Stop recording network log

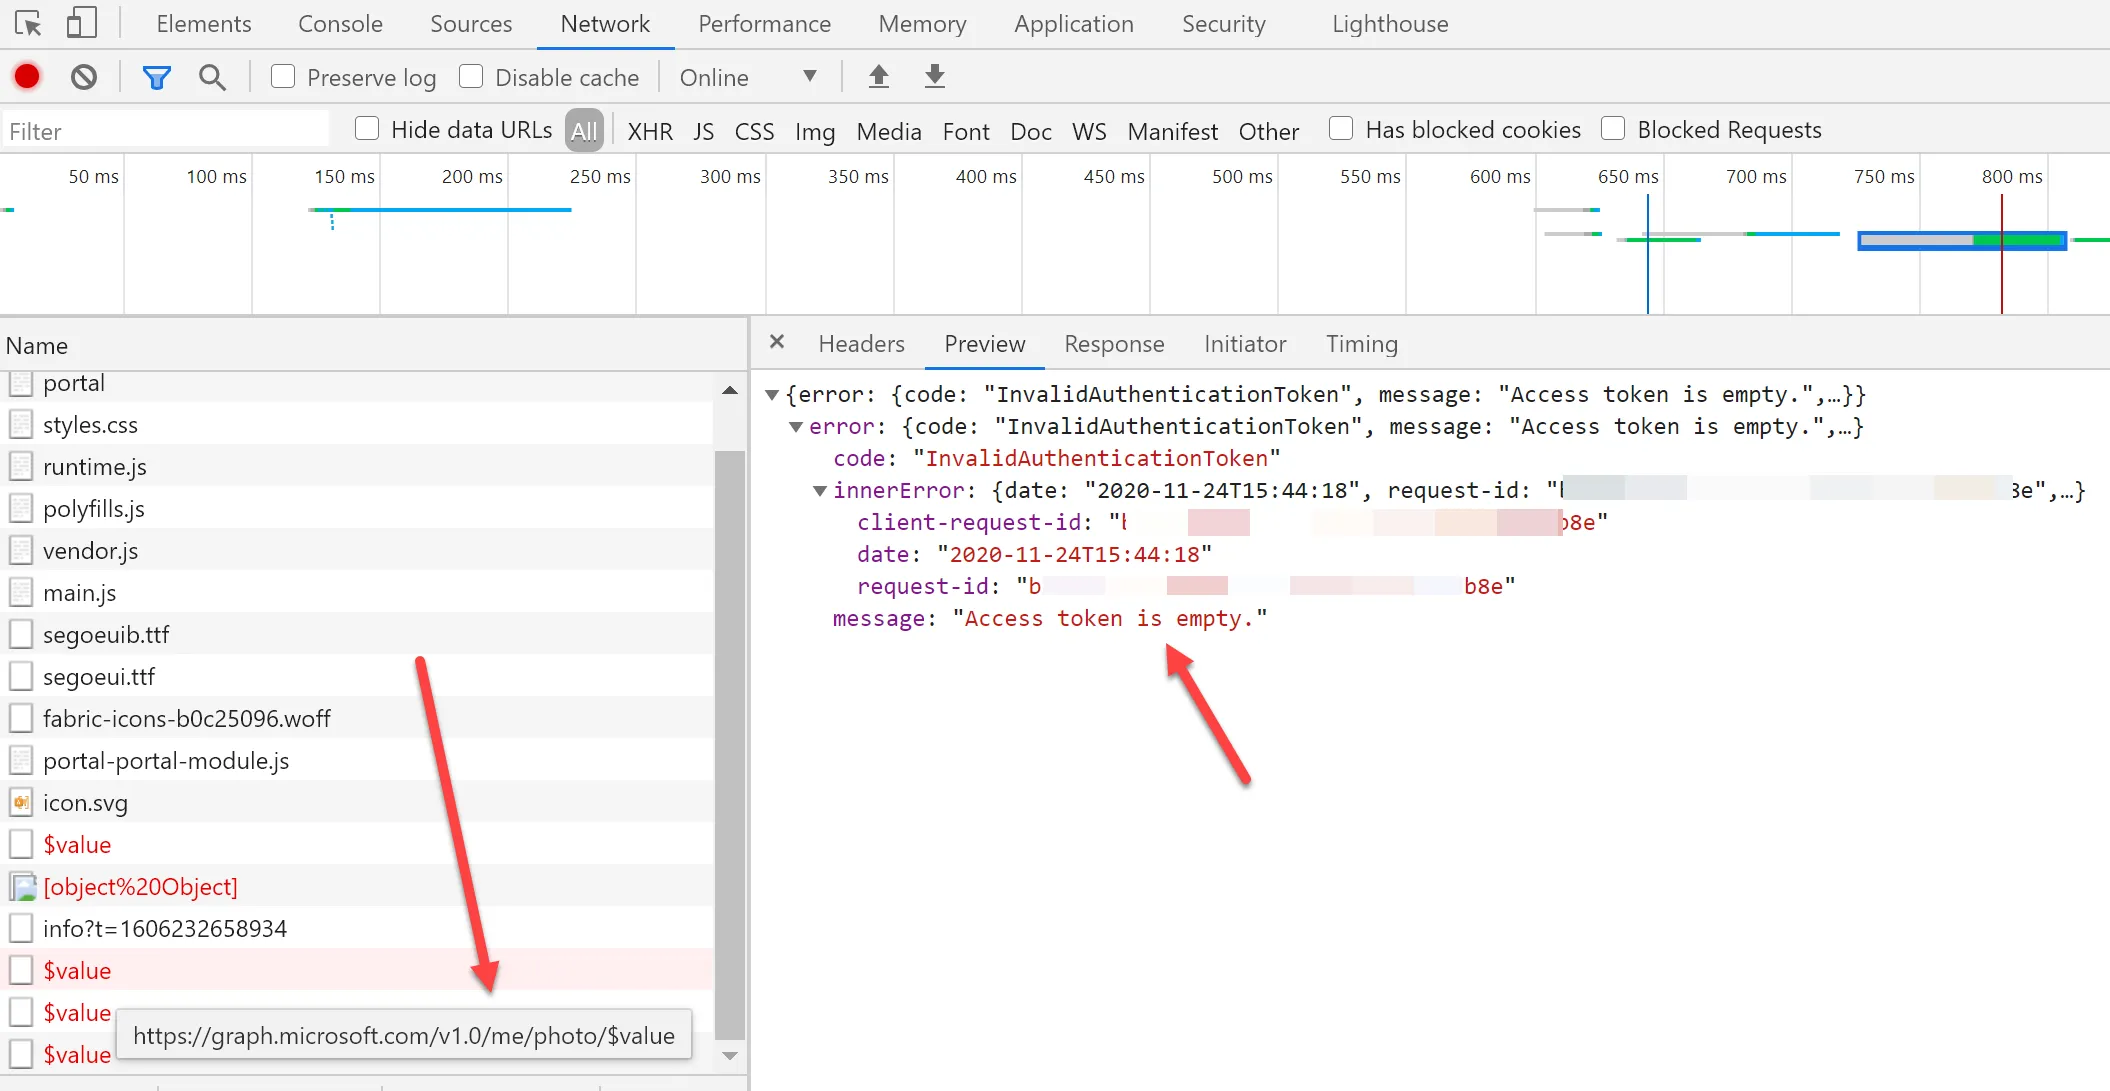point(27,76)
